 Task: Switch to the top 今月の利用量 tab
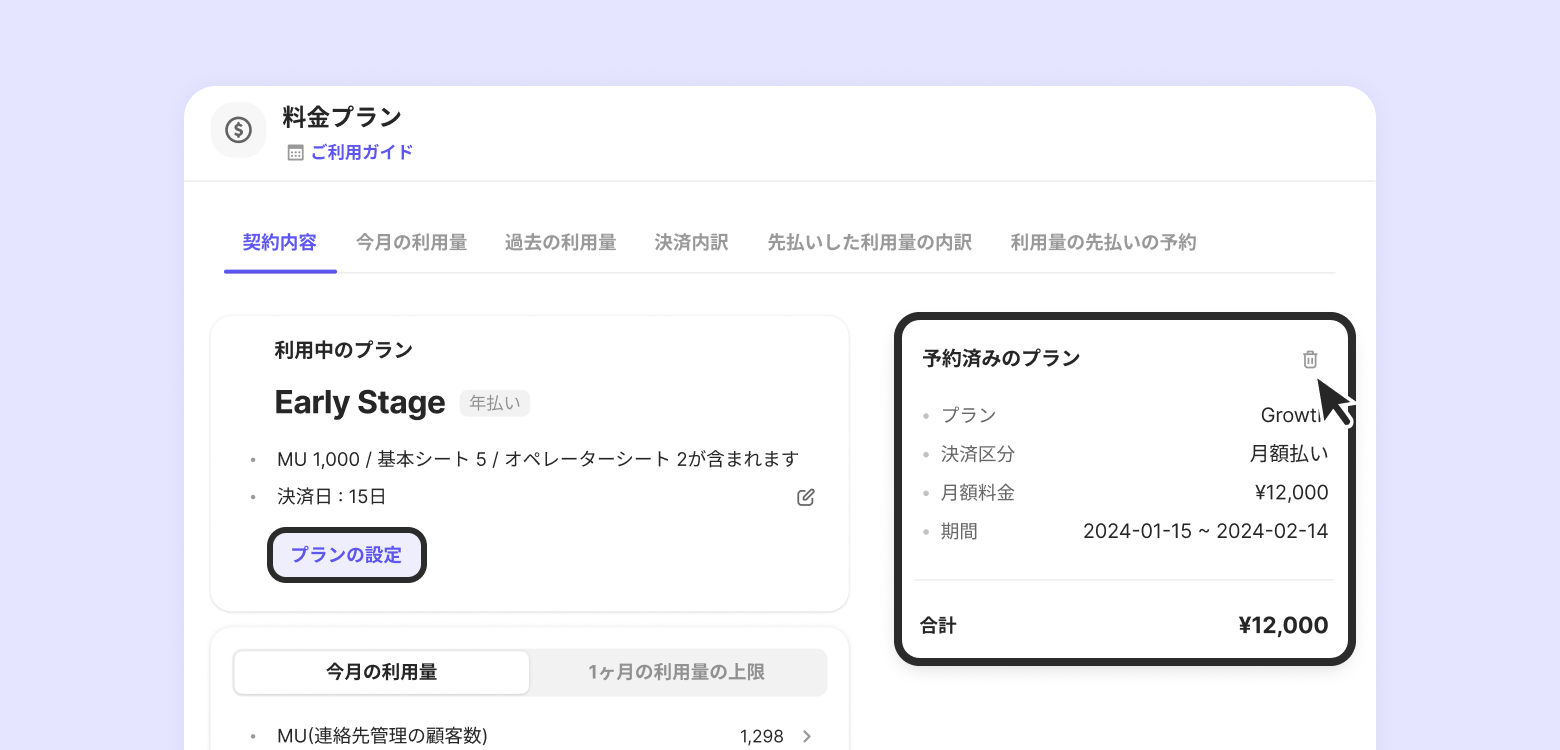tap(411, 242)
